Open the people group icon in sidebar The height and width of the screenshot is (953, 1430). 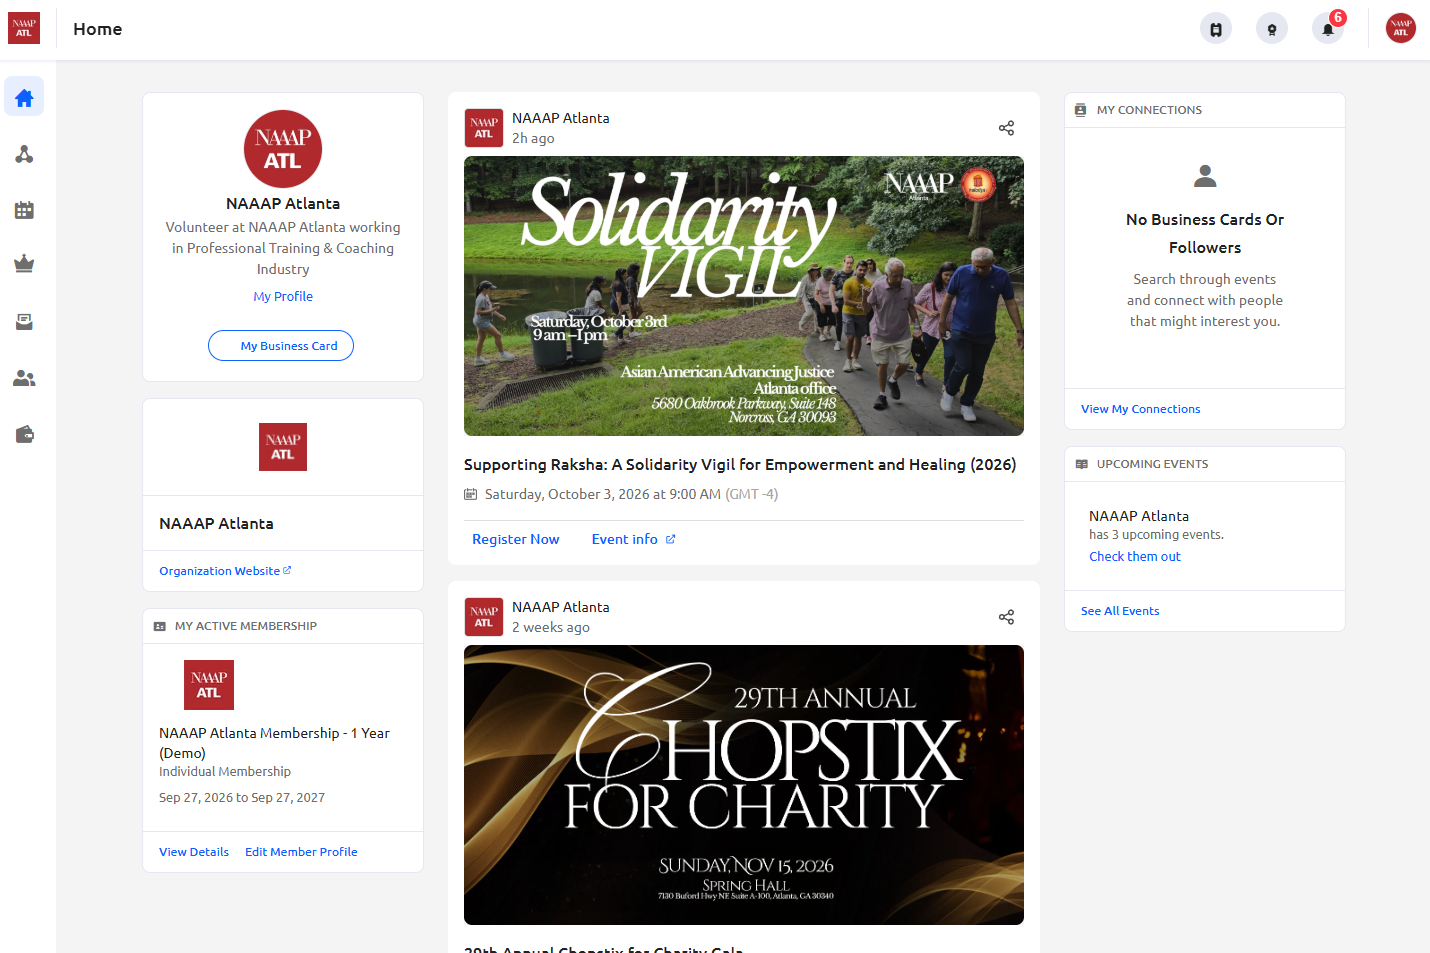tap(24, 378)
